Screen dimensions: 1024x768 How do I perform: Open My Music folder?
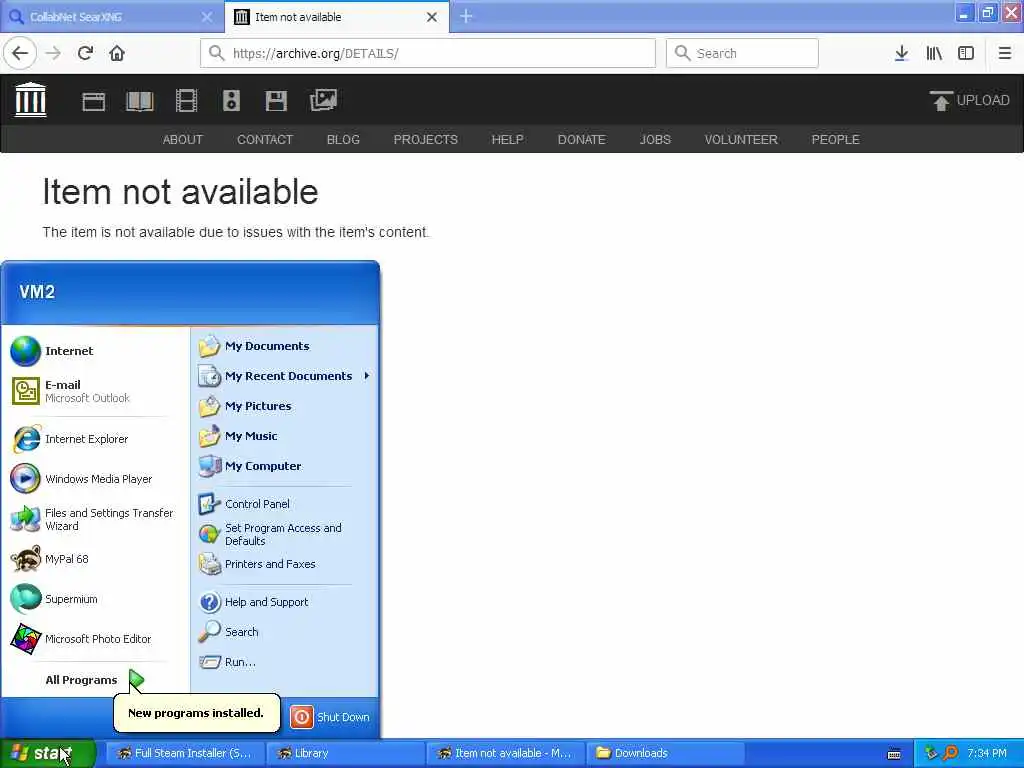click(x=285, y=436)
